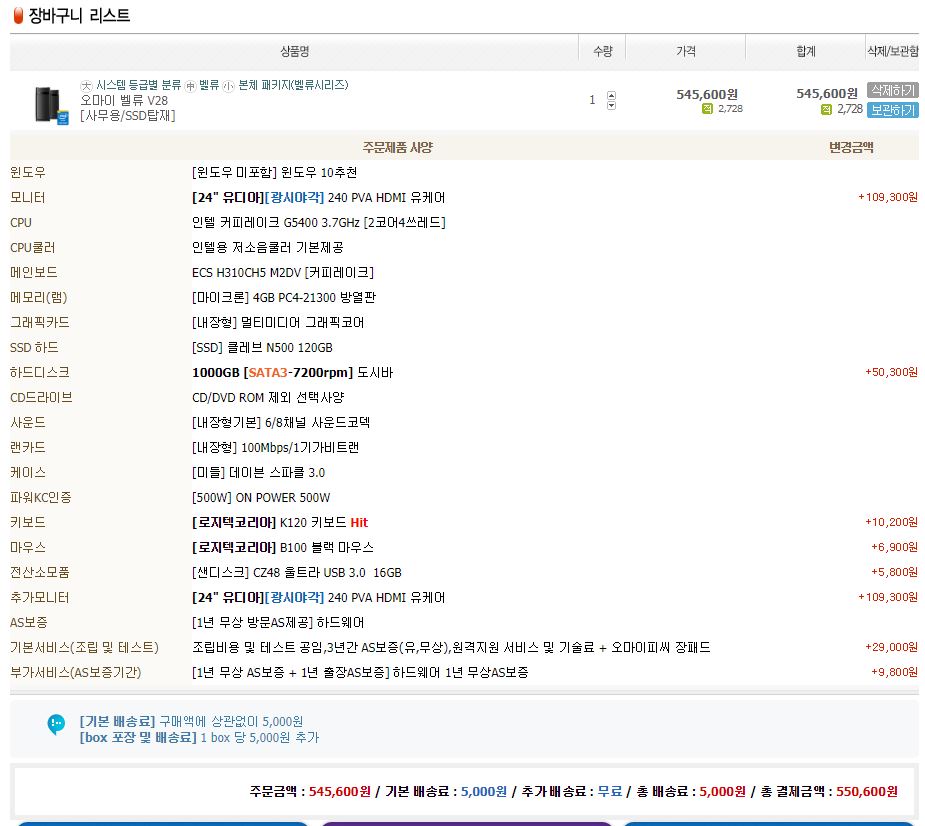Open the 벨류 category link
Viewport: 925px width, 826px height.
tap(209, 85)
